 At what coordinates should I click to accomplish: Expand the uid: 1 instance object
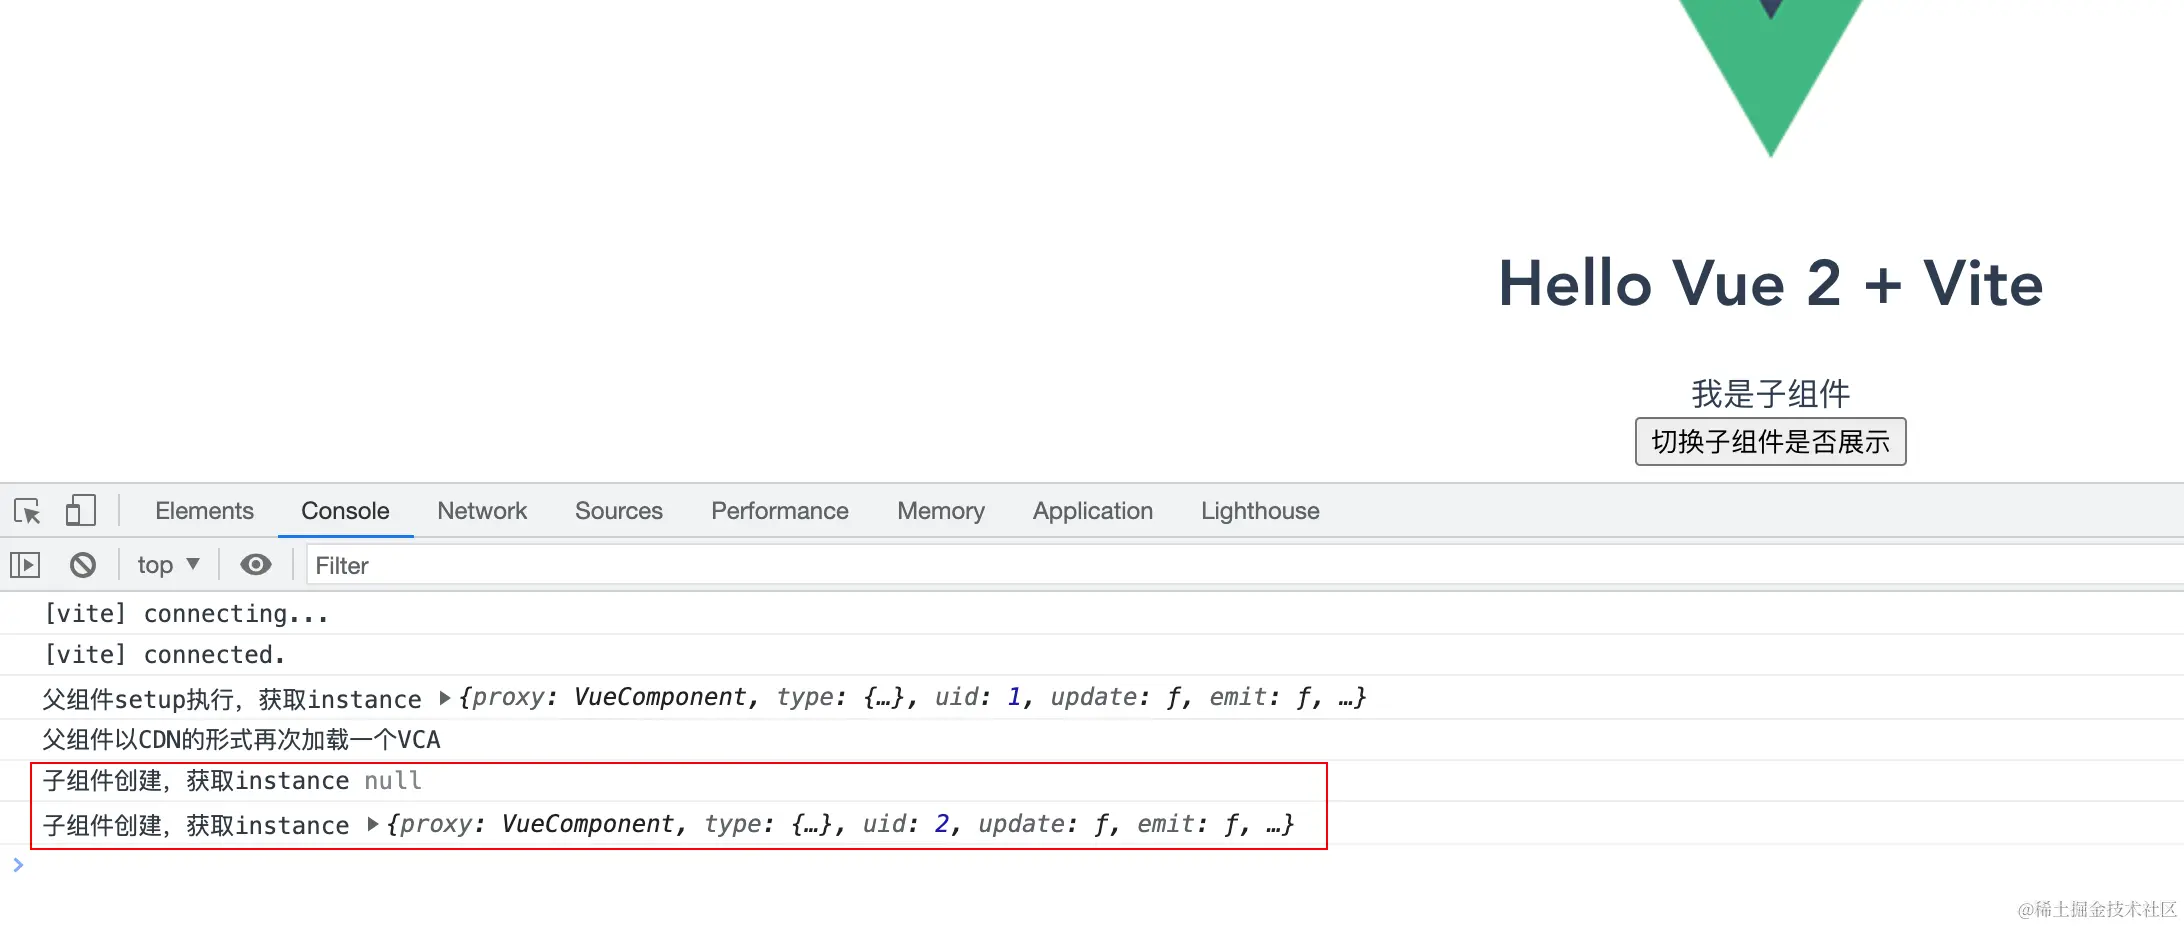[445, 698]
